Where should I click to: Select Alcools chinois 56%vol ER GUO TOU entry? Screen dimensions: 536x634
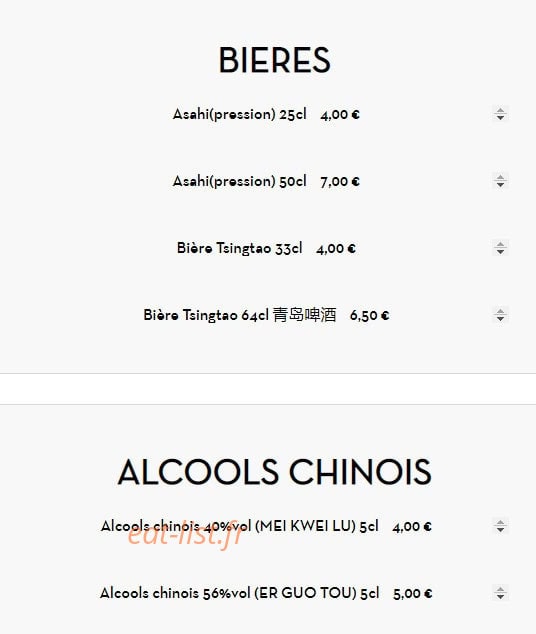click(240, 593)
